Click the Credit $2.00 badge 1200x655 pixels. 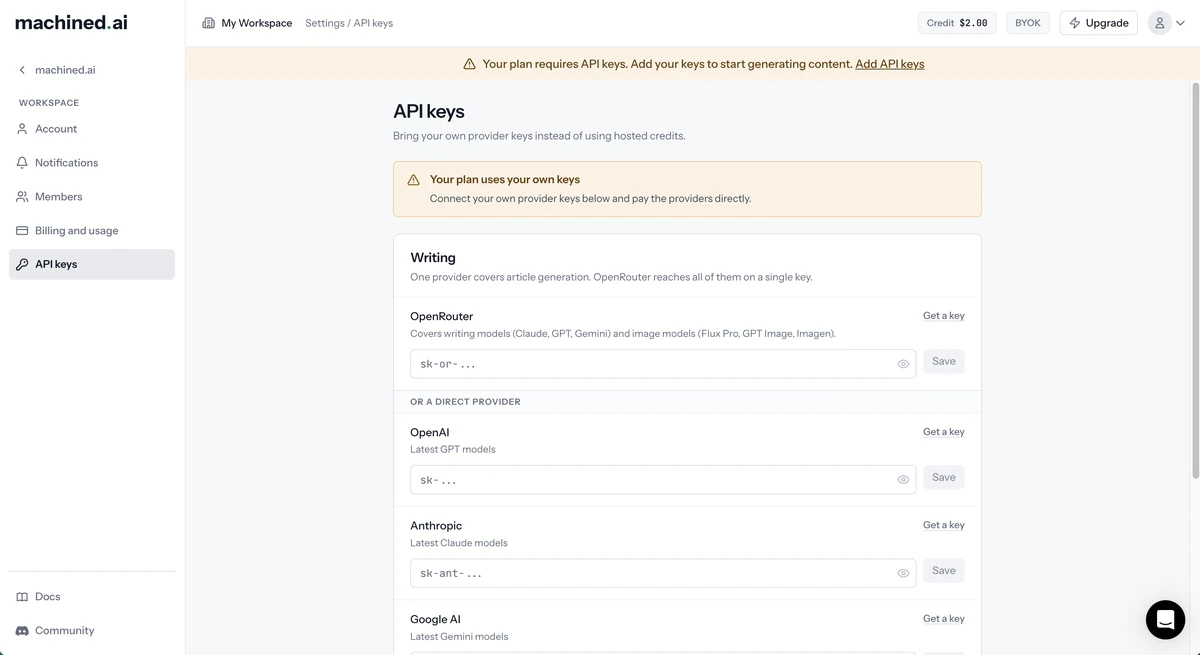click(x=957, y=23)
